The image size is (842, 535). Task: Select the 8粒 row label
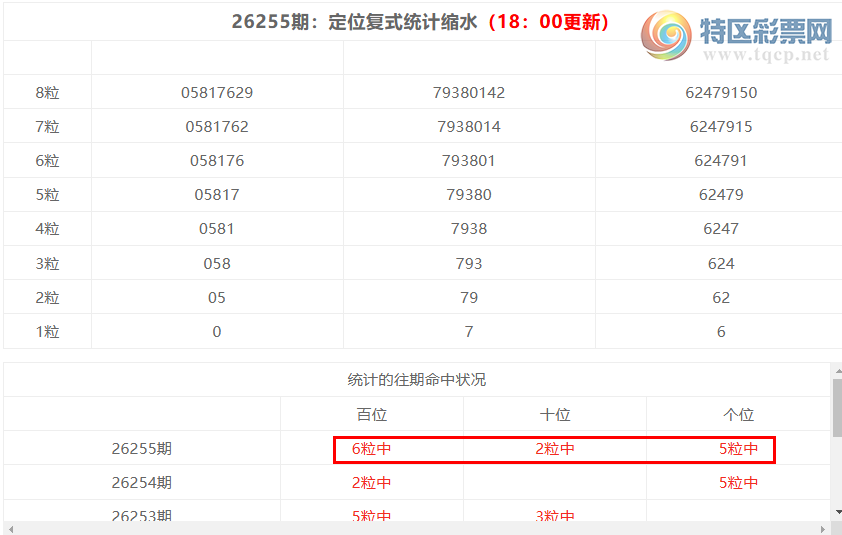pos(47,92)
